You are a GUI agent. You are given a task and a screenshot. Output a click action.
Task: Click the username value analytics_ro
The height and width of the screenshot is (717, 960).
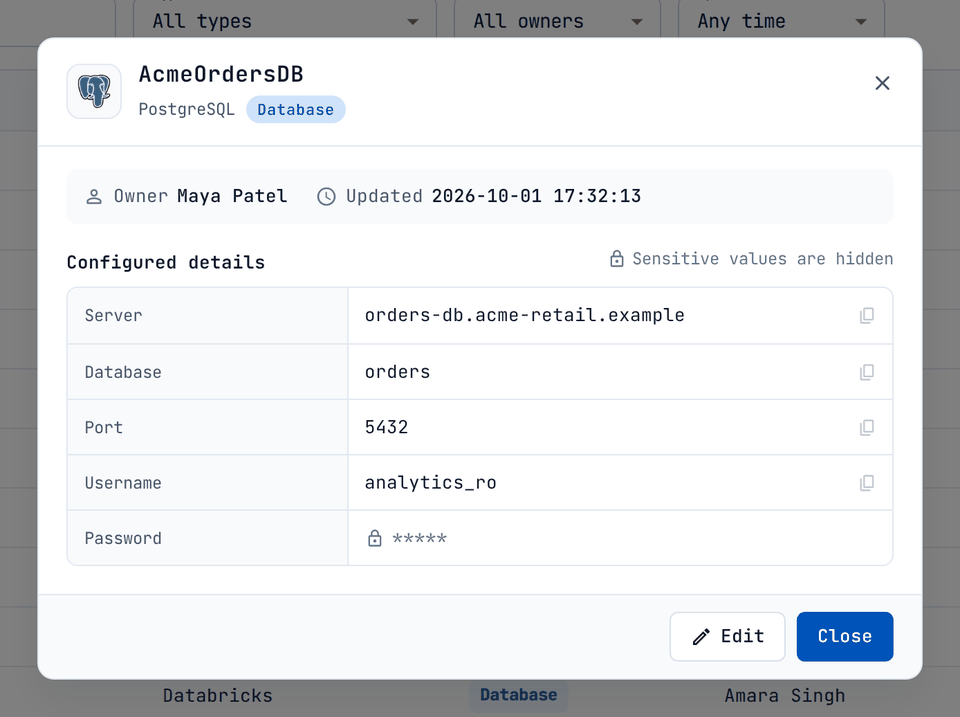pyautogui.click(x=430, y=482)
